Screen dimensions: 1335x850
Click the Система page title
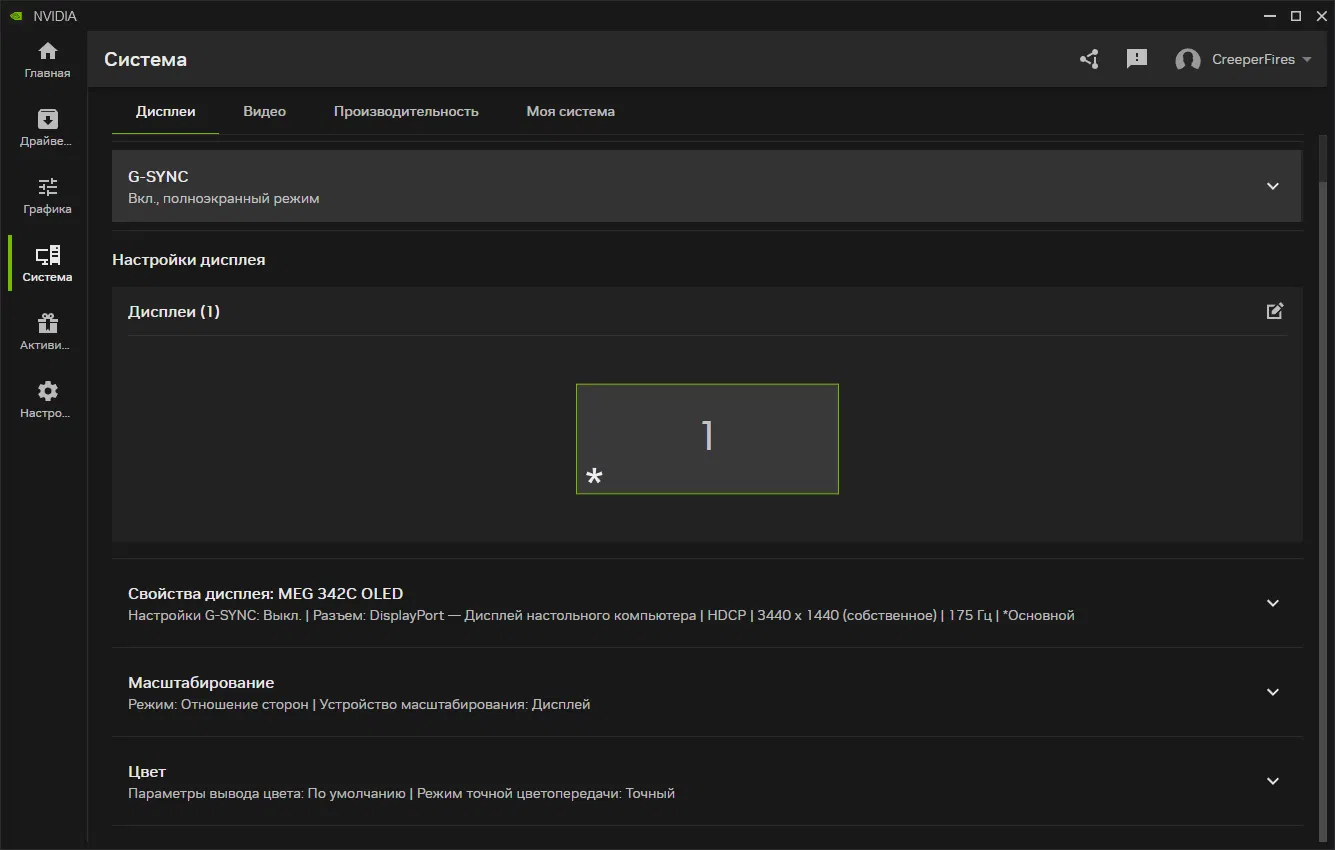[146, 60]
